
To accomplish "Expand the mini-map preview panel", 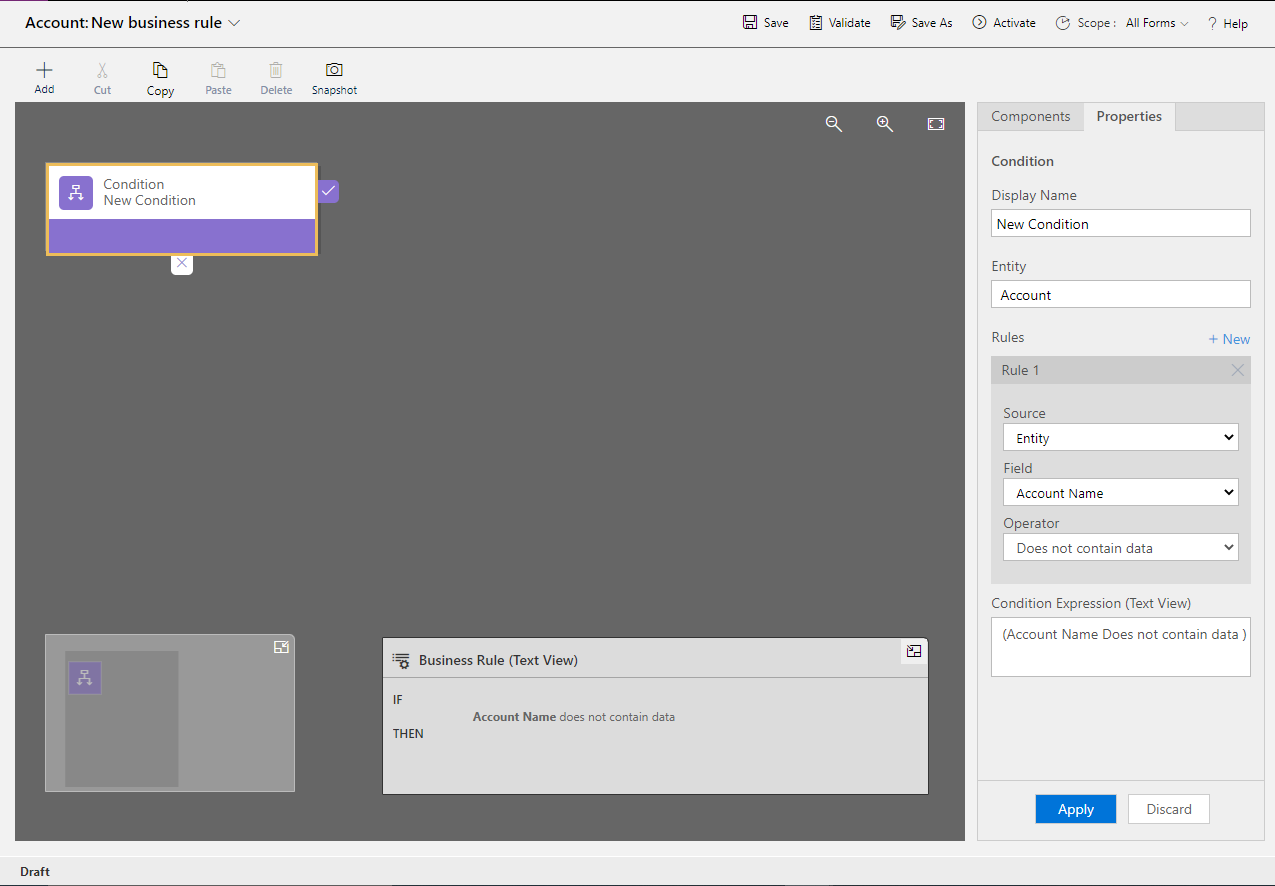I will point(281,646).
